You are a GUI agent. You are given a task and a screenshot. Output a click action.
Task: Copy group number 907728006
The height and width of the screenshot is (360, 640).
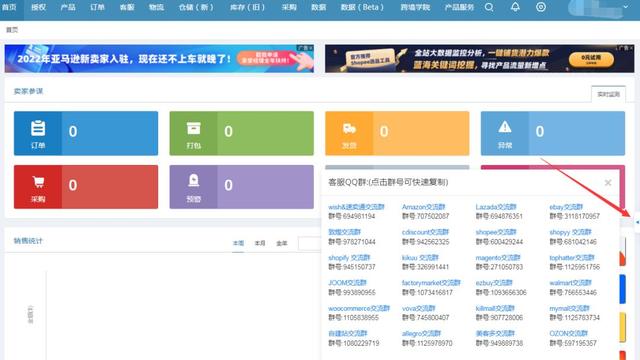[x=499, y=318]
